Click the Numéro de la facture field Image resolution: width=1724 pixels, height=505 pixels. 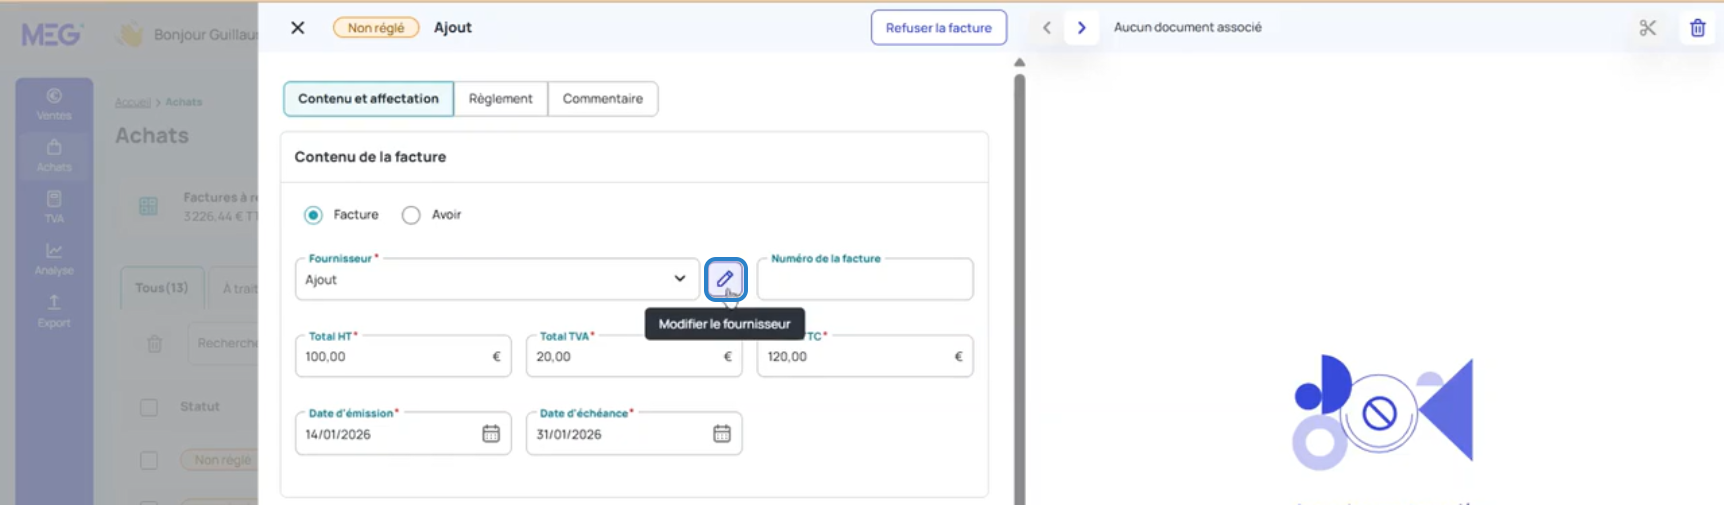[865, 279]
